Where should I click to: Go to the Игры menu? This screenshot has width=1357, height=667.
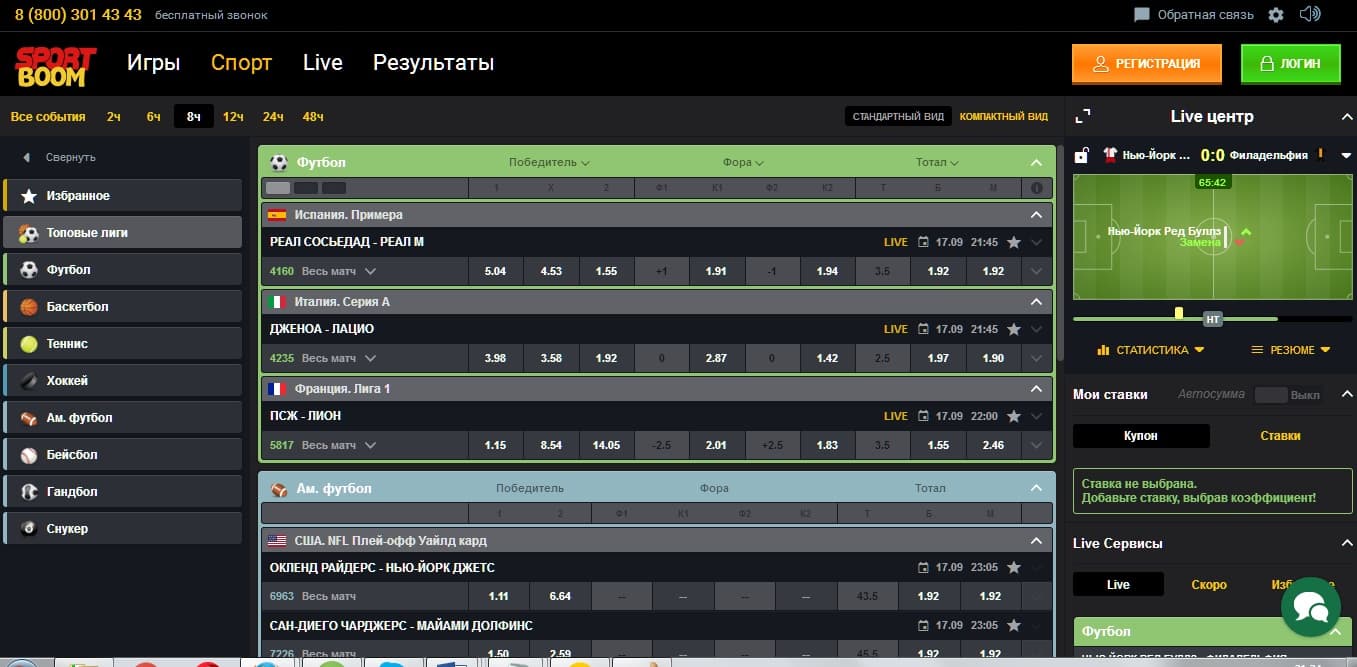(x=153, y=63)
